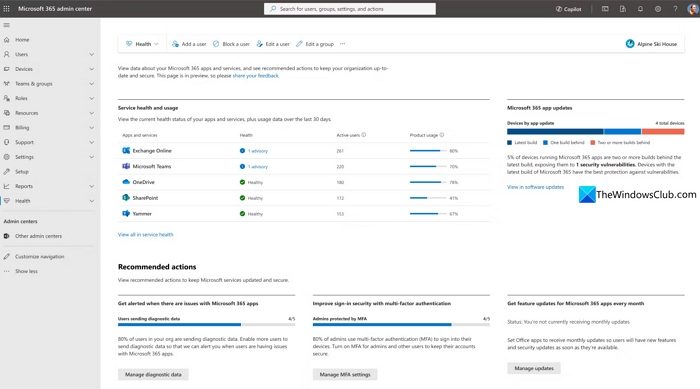Open Microsoft Teams 1 advisory link

click(x=258, y=167)
